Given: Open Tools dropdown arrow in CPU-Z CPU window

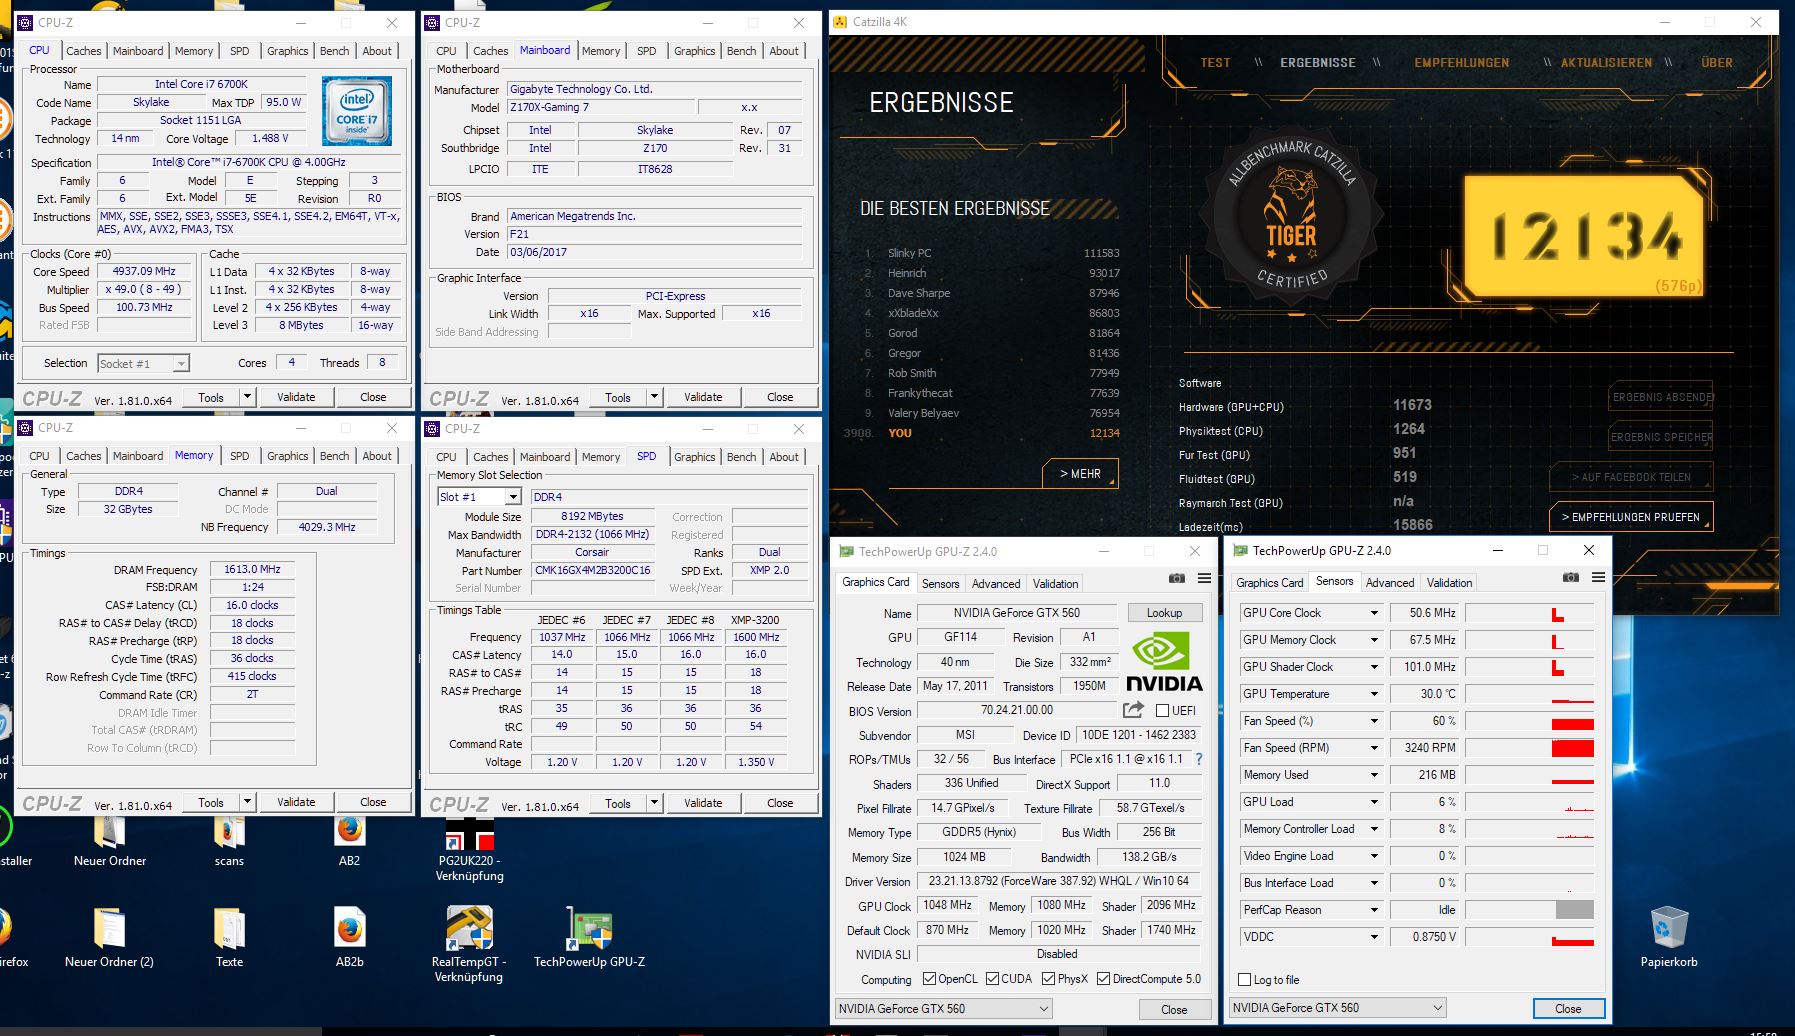Looking at the screenshot, I should pyautogui.click(x=247, y=397).
